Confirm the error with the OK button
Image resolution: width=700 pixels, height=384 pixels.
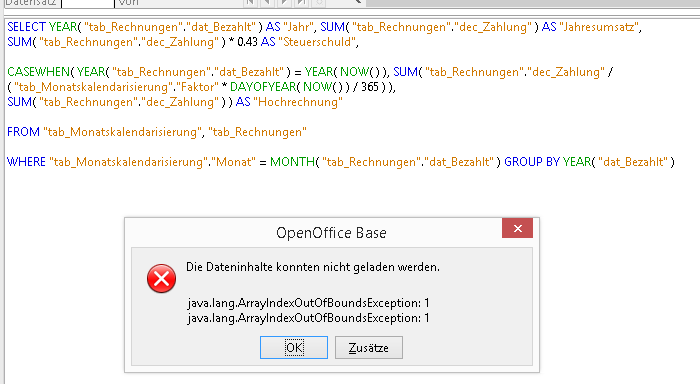pyautogui.click(x=294, y=347)
